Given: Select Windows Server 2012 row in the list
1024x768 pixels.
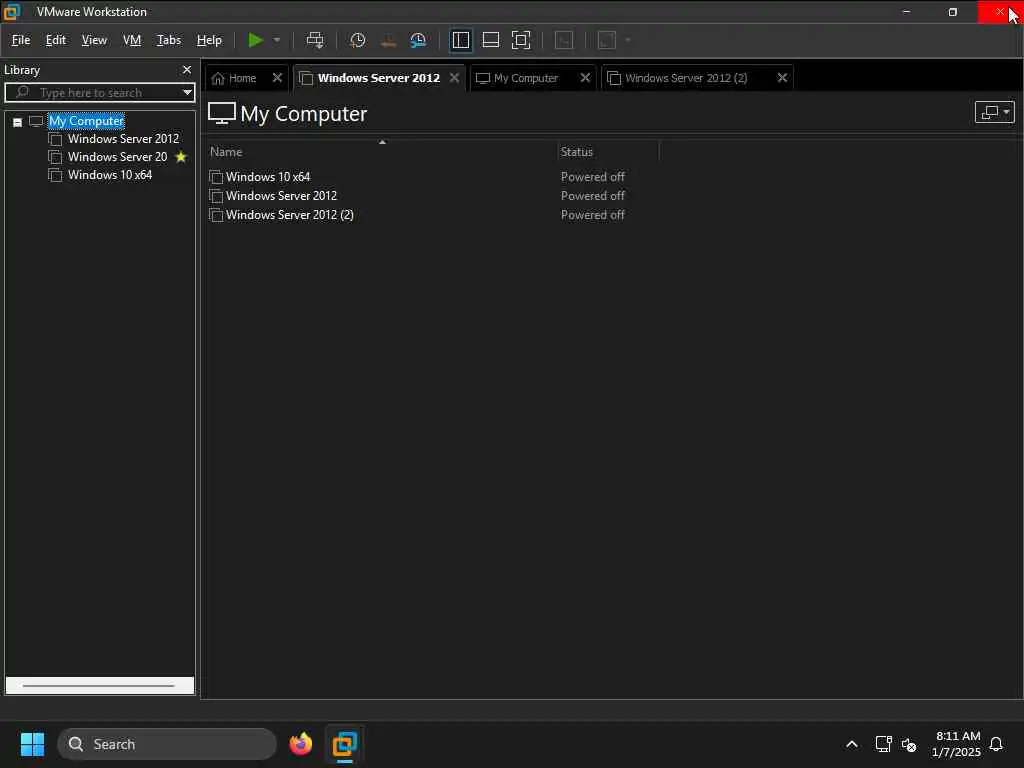Looking at the screenshot, I should (281, 195).
